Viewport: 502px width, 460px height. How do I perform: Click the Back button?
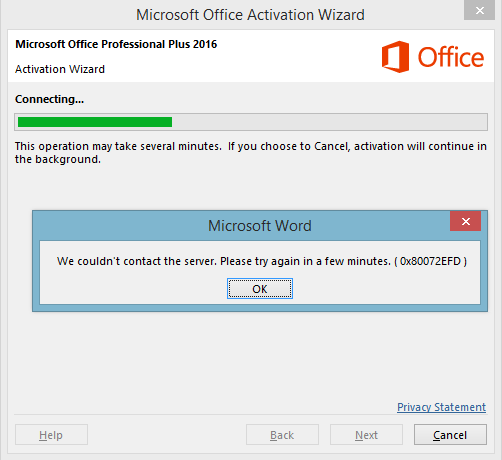pyautogui.click(x=282, y=435)
